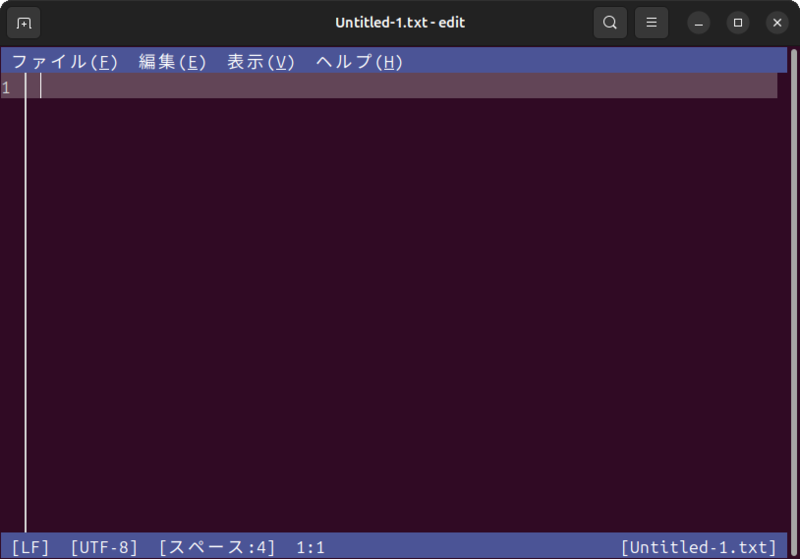Click the new terminal tab icon
The image size is (800, 559).
coord(24,22)
